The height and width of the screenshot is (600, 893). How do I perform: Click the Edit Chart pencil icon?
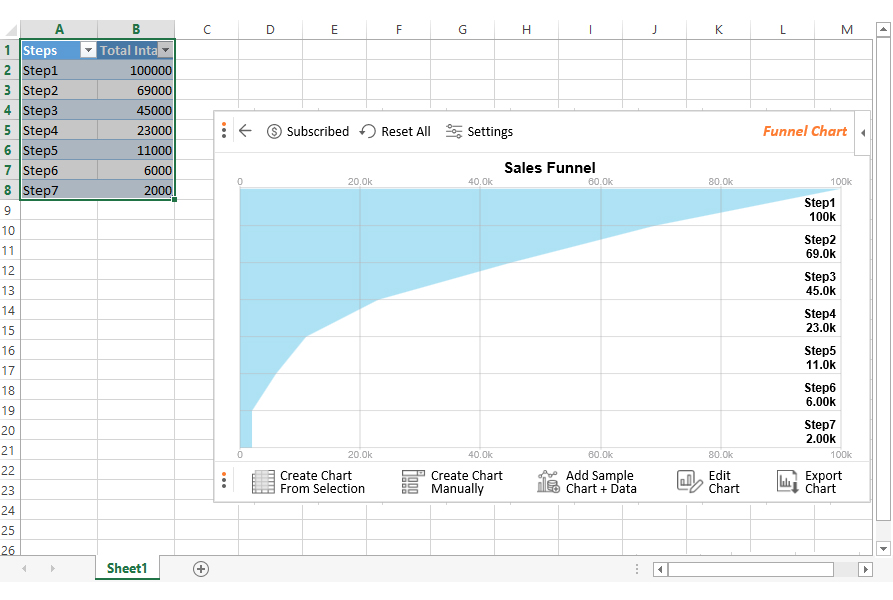click(x=689, y=482)
